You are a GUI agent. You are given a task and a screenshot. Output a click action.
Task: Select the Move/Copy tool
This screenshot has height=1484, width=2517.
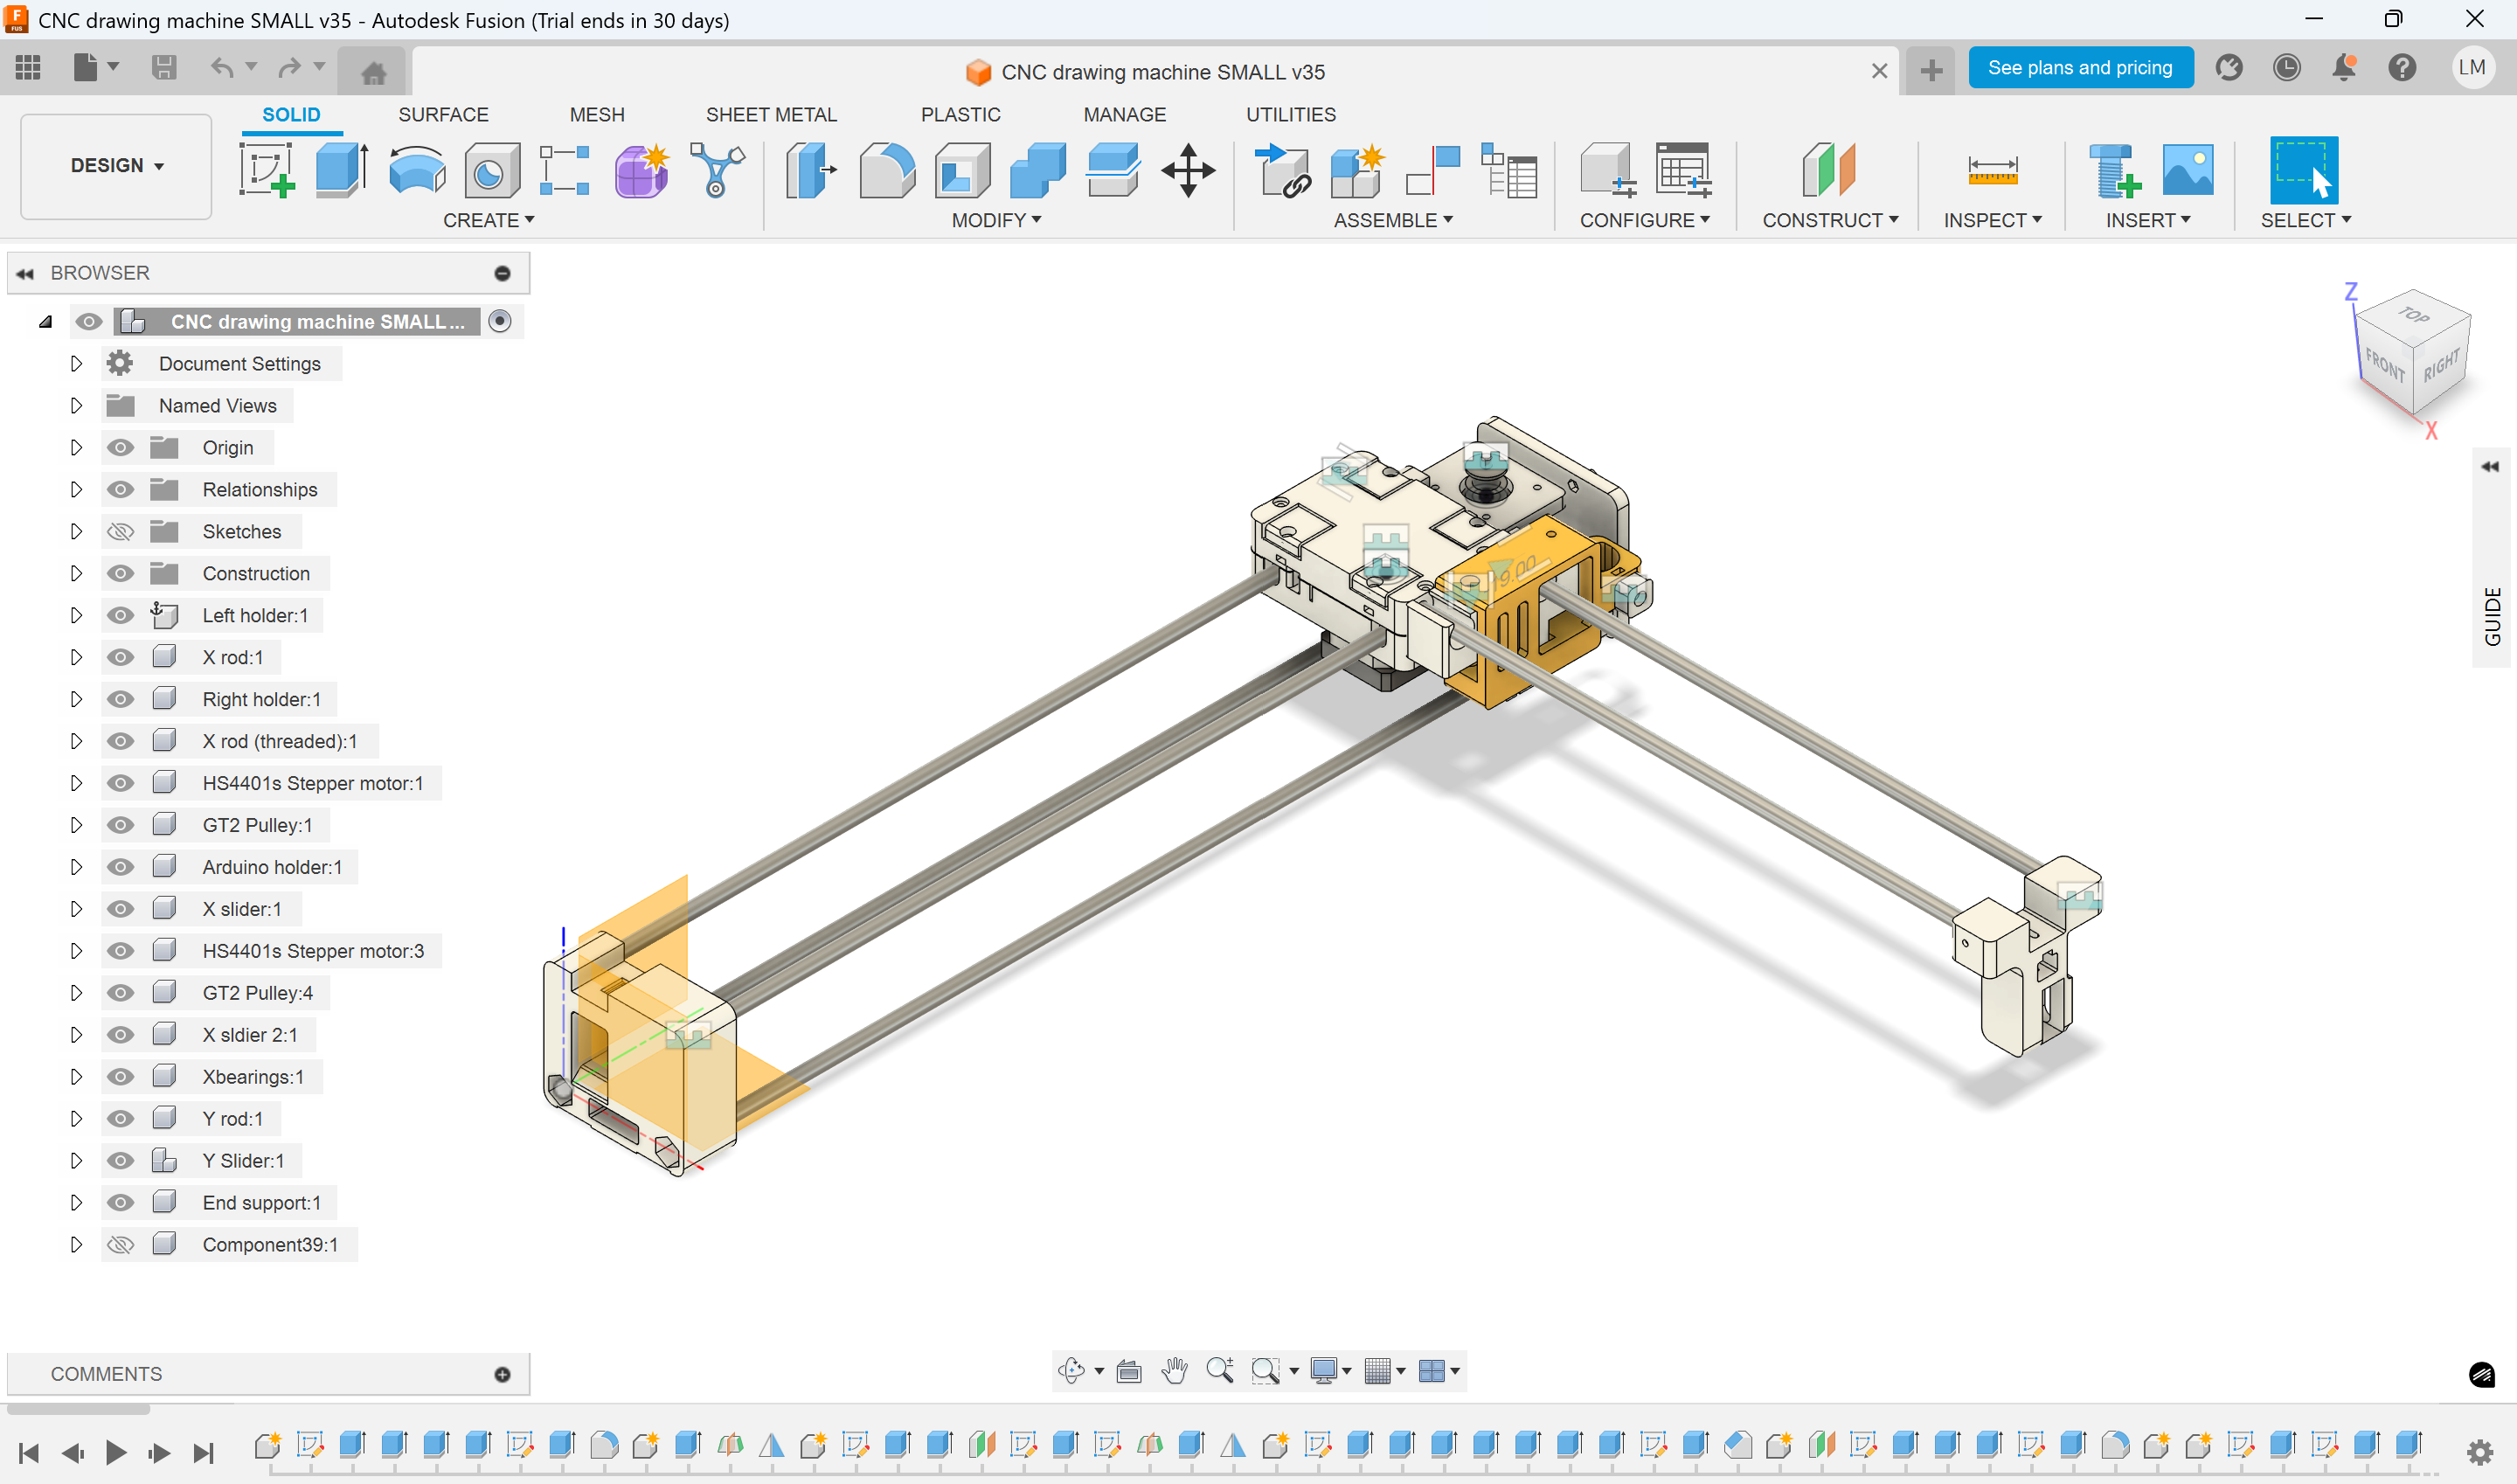tap(1188, 170)
